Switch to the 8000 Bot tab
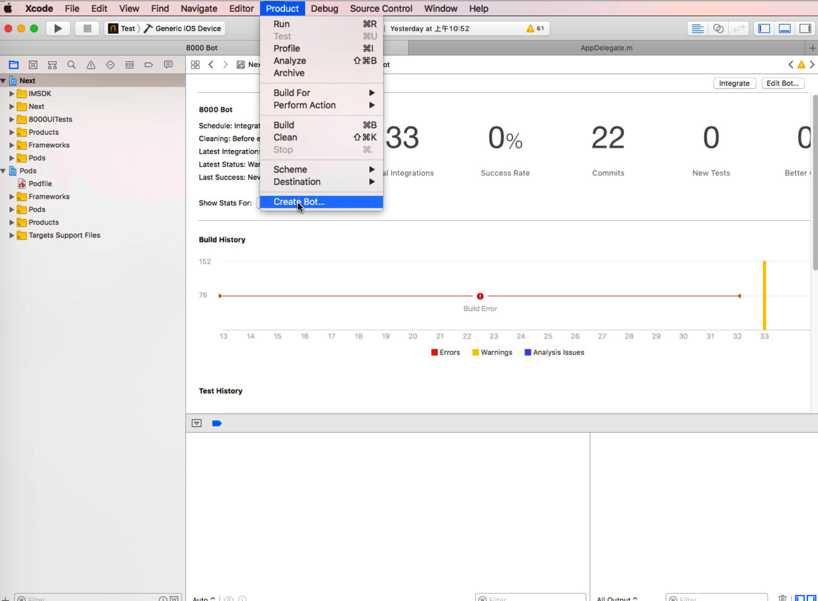The height and width of the screenshot is (601, 818). pos(202,47)
